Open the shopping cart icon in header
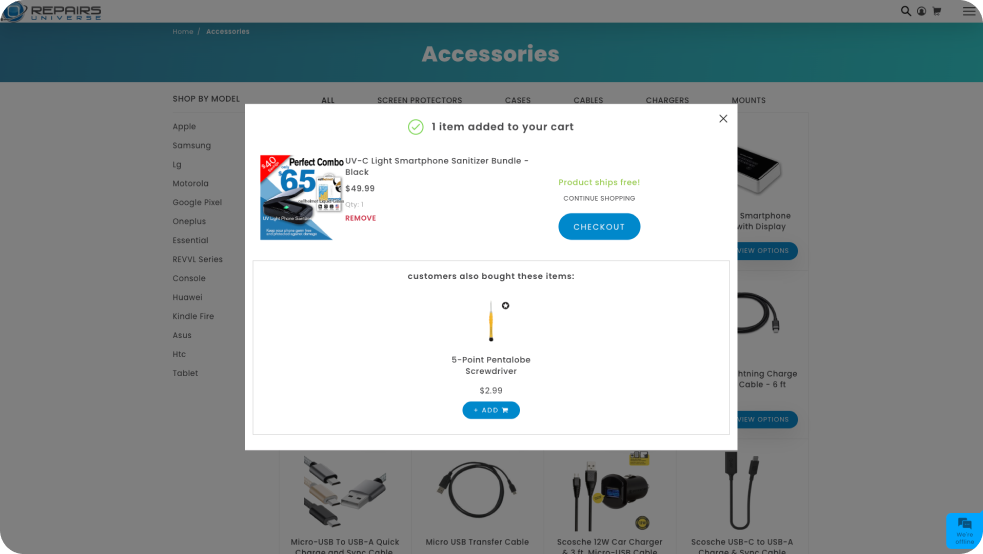The width and height of the screenshot is (983, 554). tap(937, 11)
